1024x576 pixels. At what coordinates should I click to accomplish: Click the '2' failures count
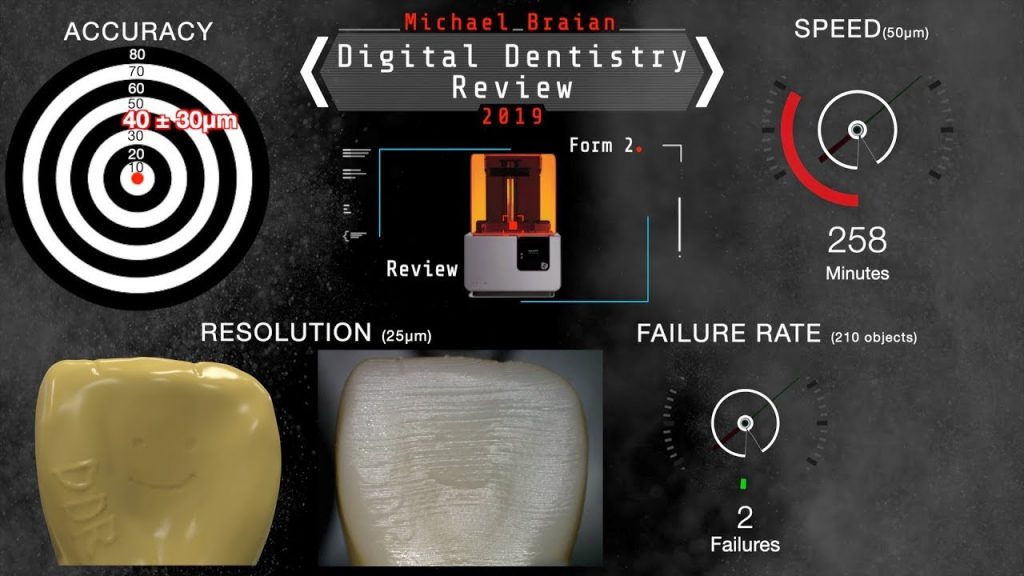coord(744,518)
